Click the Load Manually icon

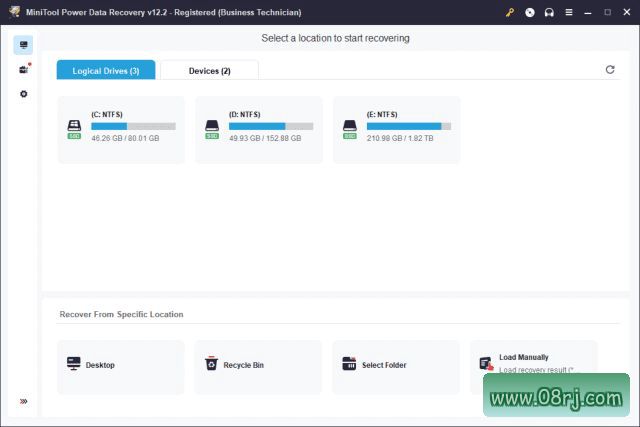486,363
